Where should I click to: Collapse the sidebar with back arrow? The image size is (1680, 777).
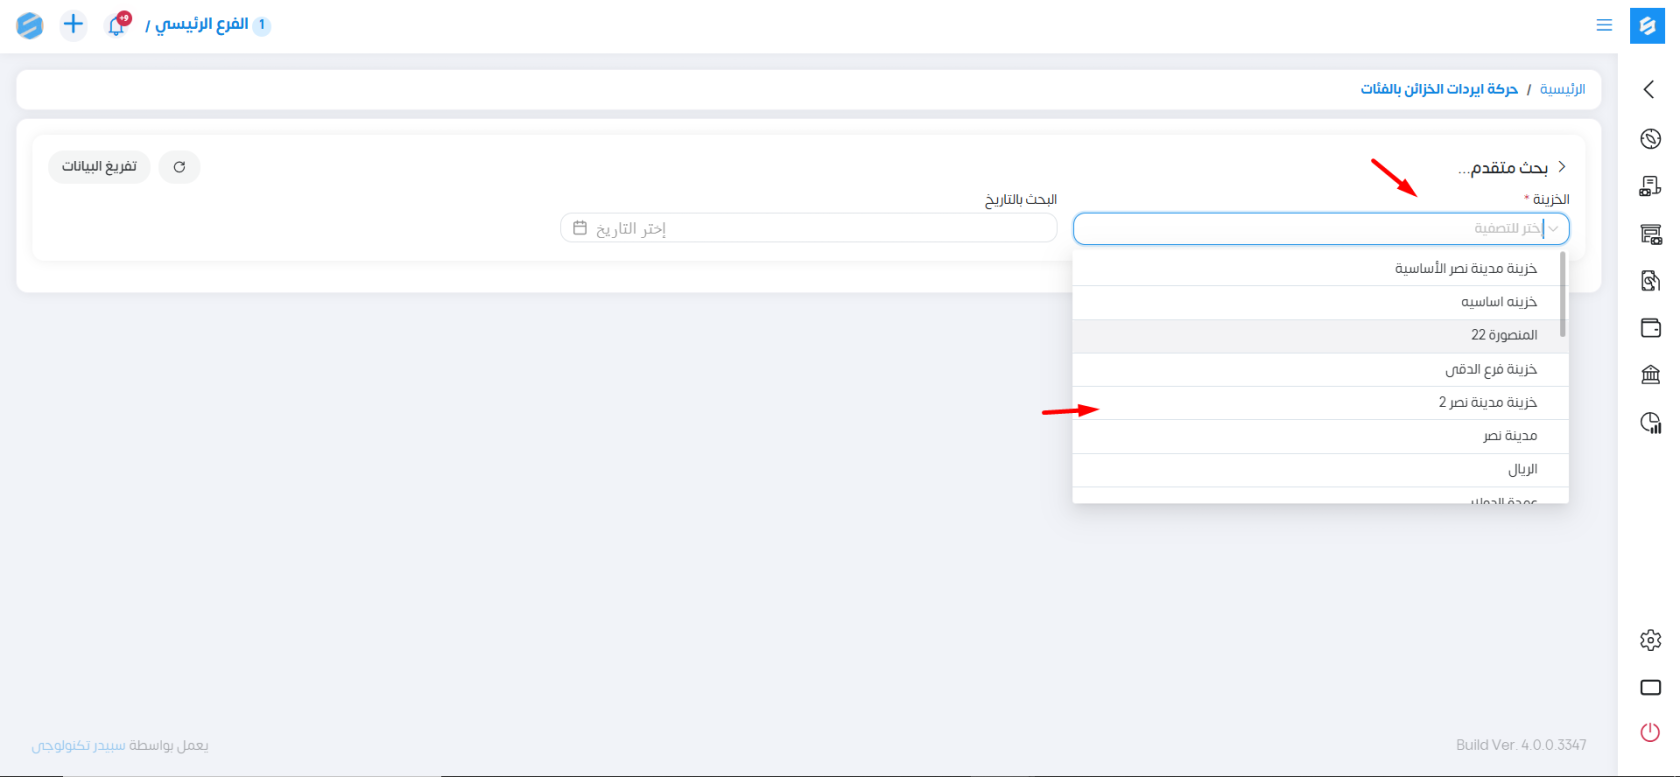pos(1649,90)
